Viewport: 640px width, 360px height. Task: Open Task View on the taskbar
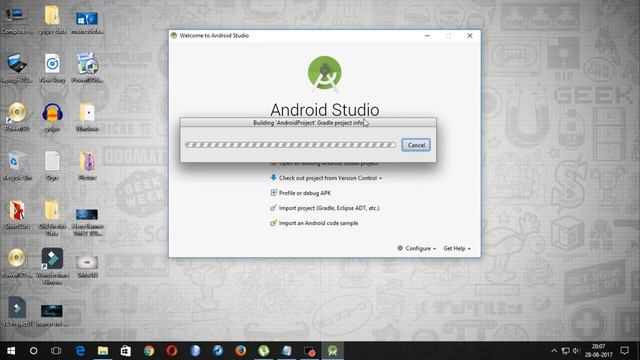click(x=56, y=351)
